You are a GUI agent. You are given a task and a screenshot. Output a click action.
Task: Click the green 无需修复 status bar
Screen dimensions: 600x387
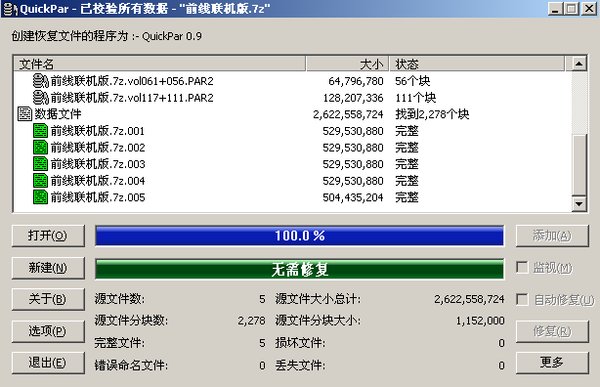(x=300, y=269)
